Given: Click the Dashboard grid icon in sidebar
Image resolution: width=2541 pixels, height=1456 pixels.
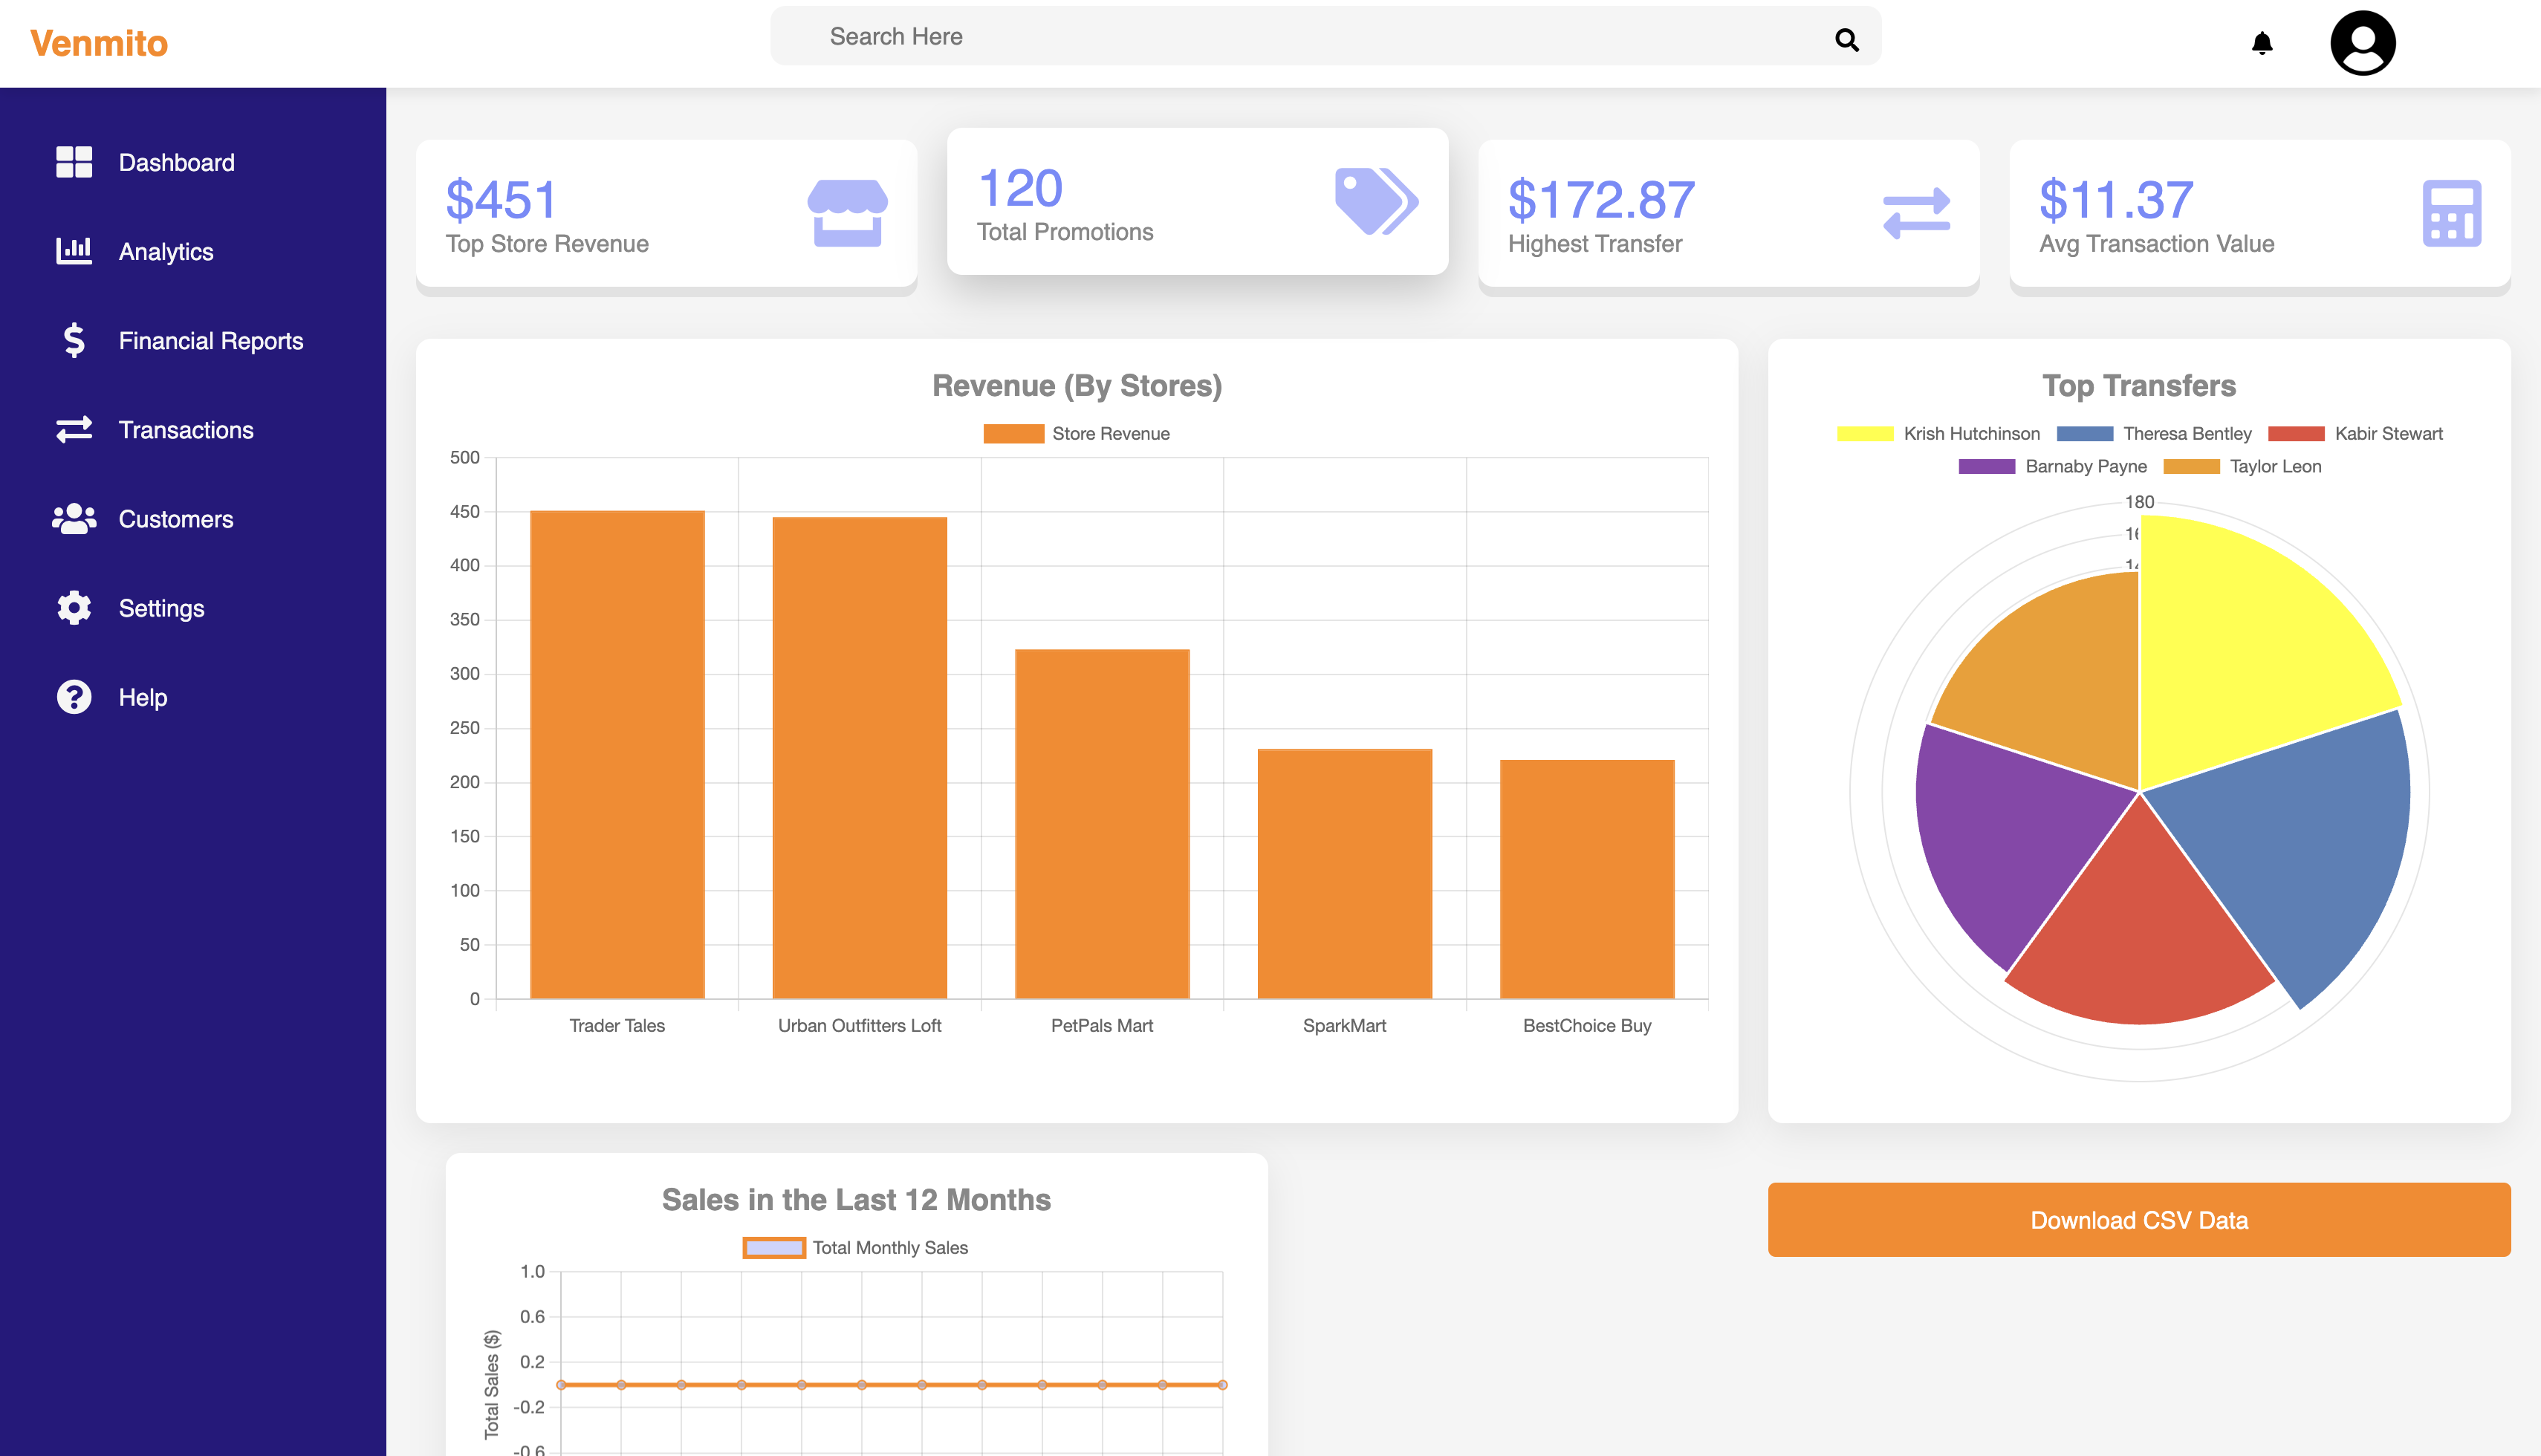Looking at the screenshot, I should coord(74,162).
